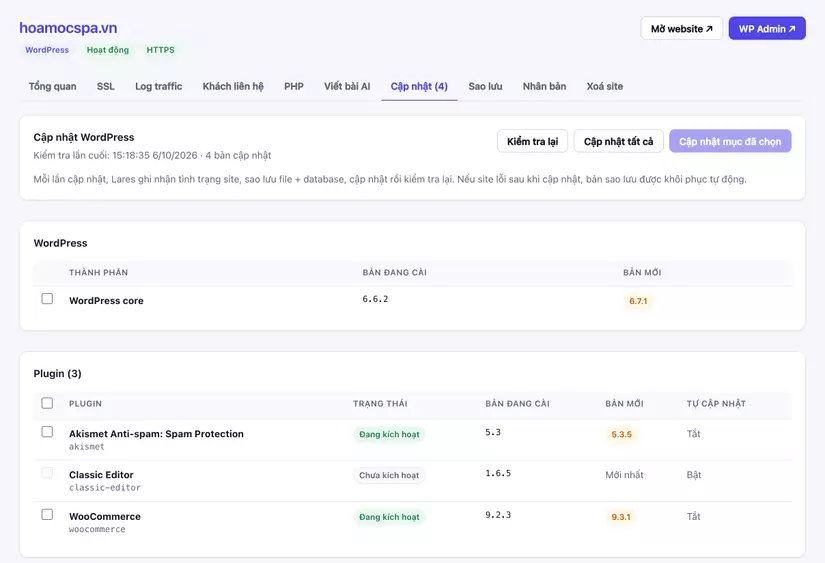The image size is (825, 563).
Task: Click the WordPress core row label
Action: click(106, 301)
